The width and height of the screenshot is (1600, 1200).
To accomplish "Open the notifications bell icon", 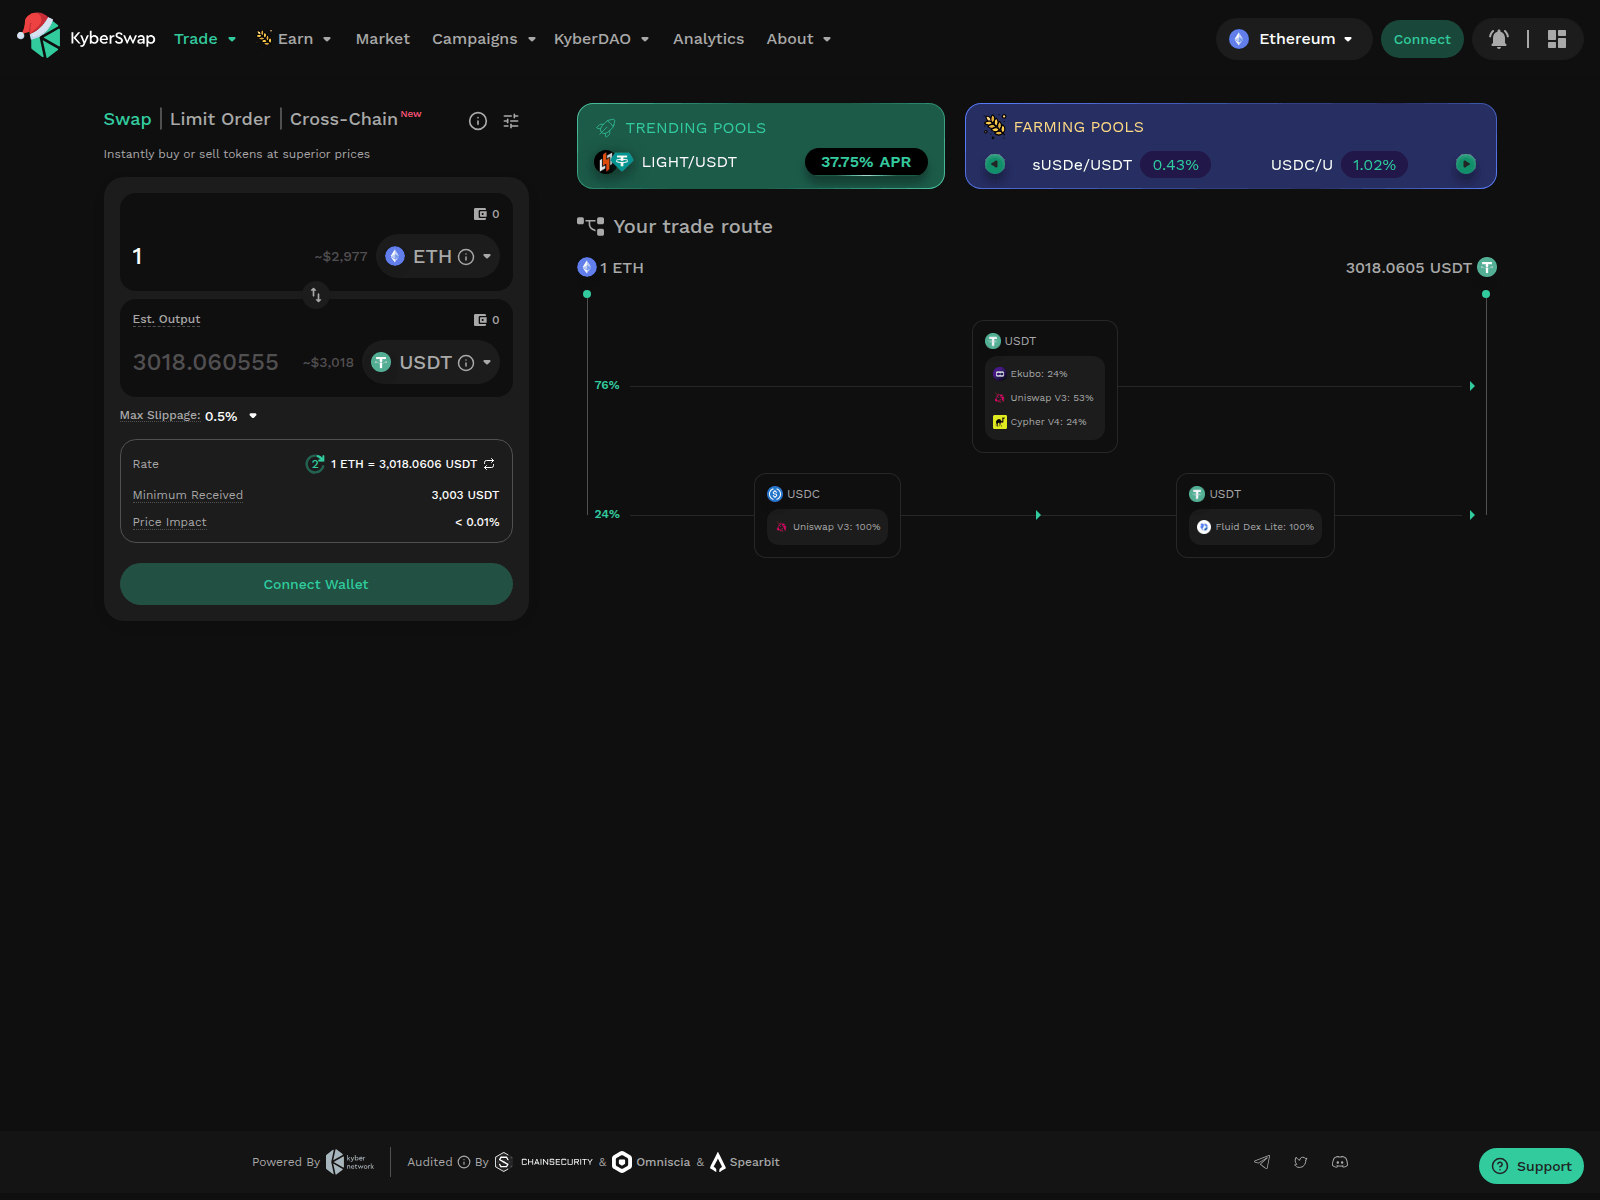I will [x=1498, y=39].
